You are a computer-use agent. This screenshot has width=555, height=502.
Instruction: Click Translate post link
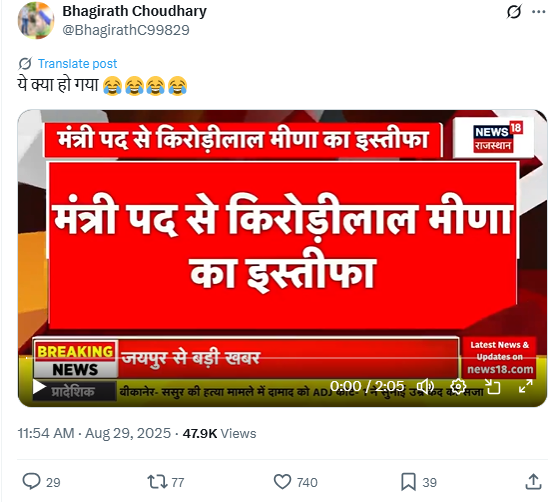77,64
